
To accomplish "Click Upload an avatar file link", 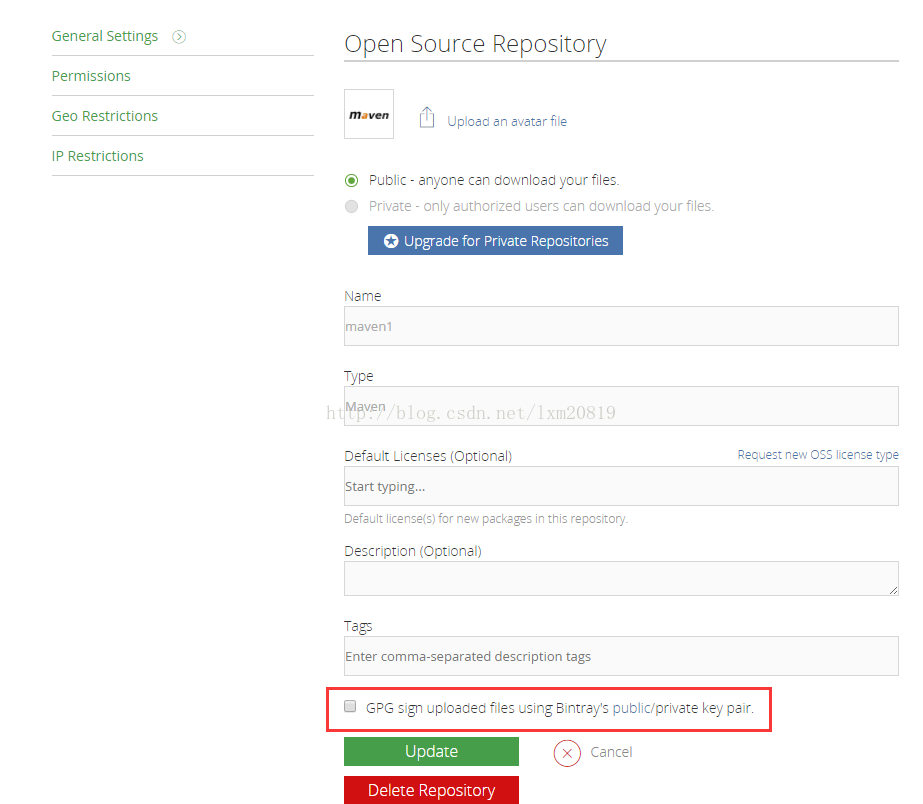I will [x=507, y=121].
